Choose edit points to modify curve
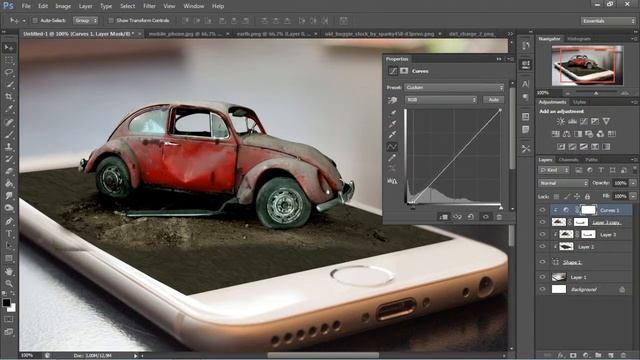Image resolution: width=640 pixels, height=360 pixels. pyautogui.click(x=392, y=147)
